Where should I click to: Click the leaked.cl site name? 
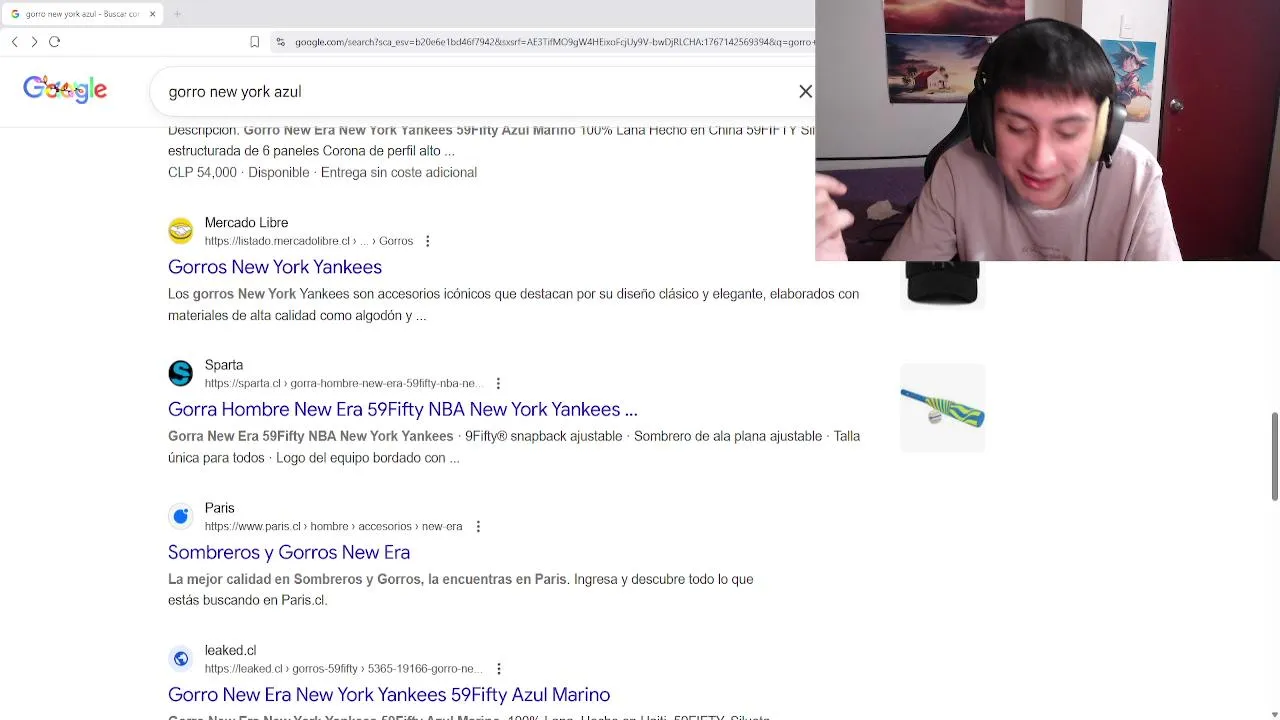[x=231, y=650]
